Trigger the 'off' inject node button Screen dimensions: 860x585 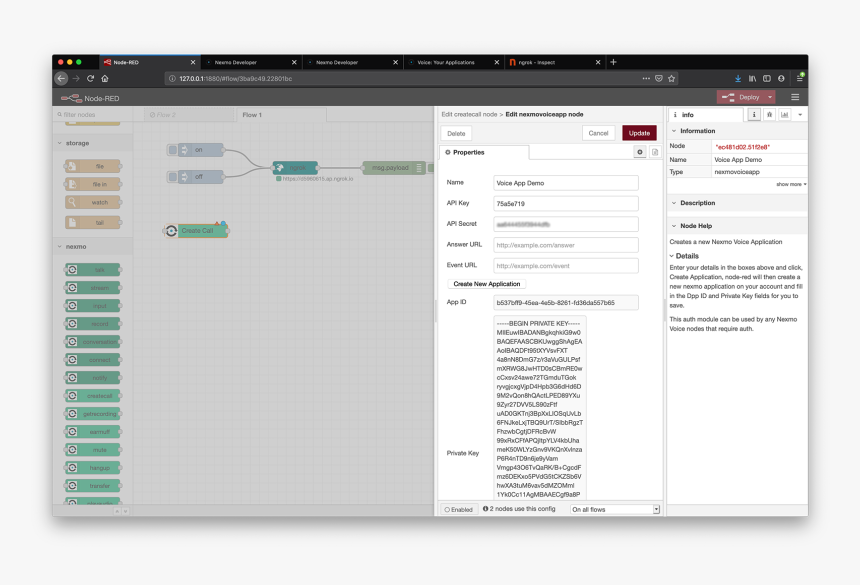coord(173,177)
